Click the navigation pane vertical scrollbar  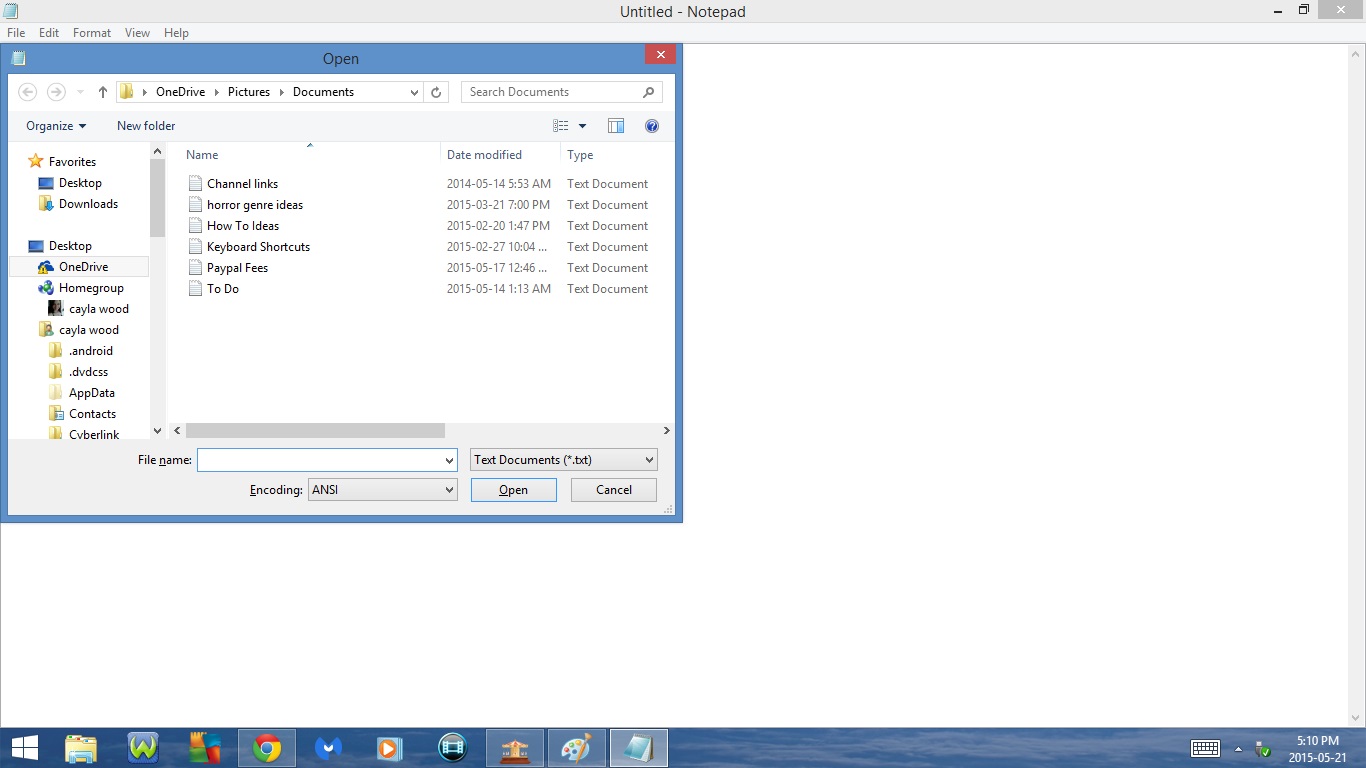157,198
